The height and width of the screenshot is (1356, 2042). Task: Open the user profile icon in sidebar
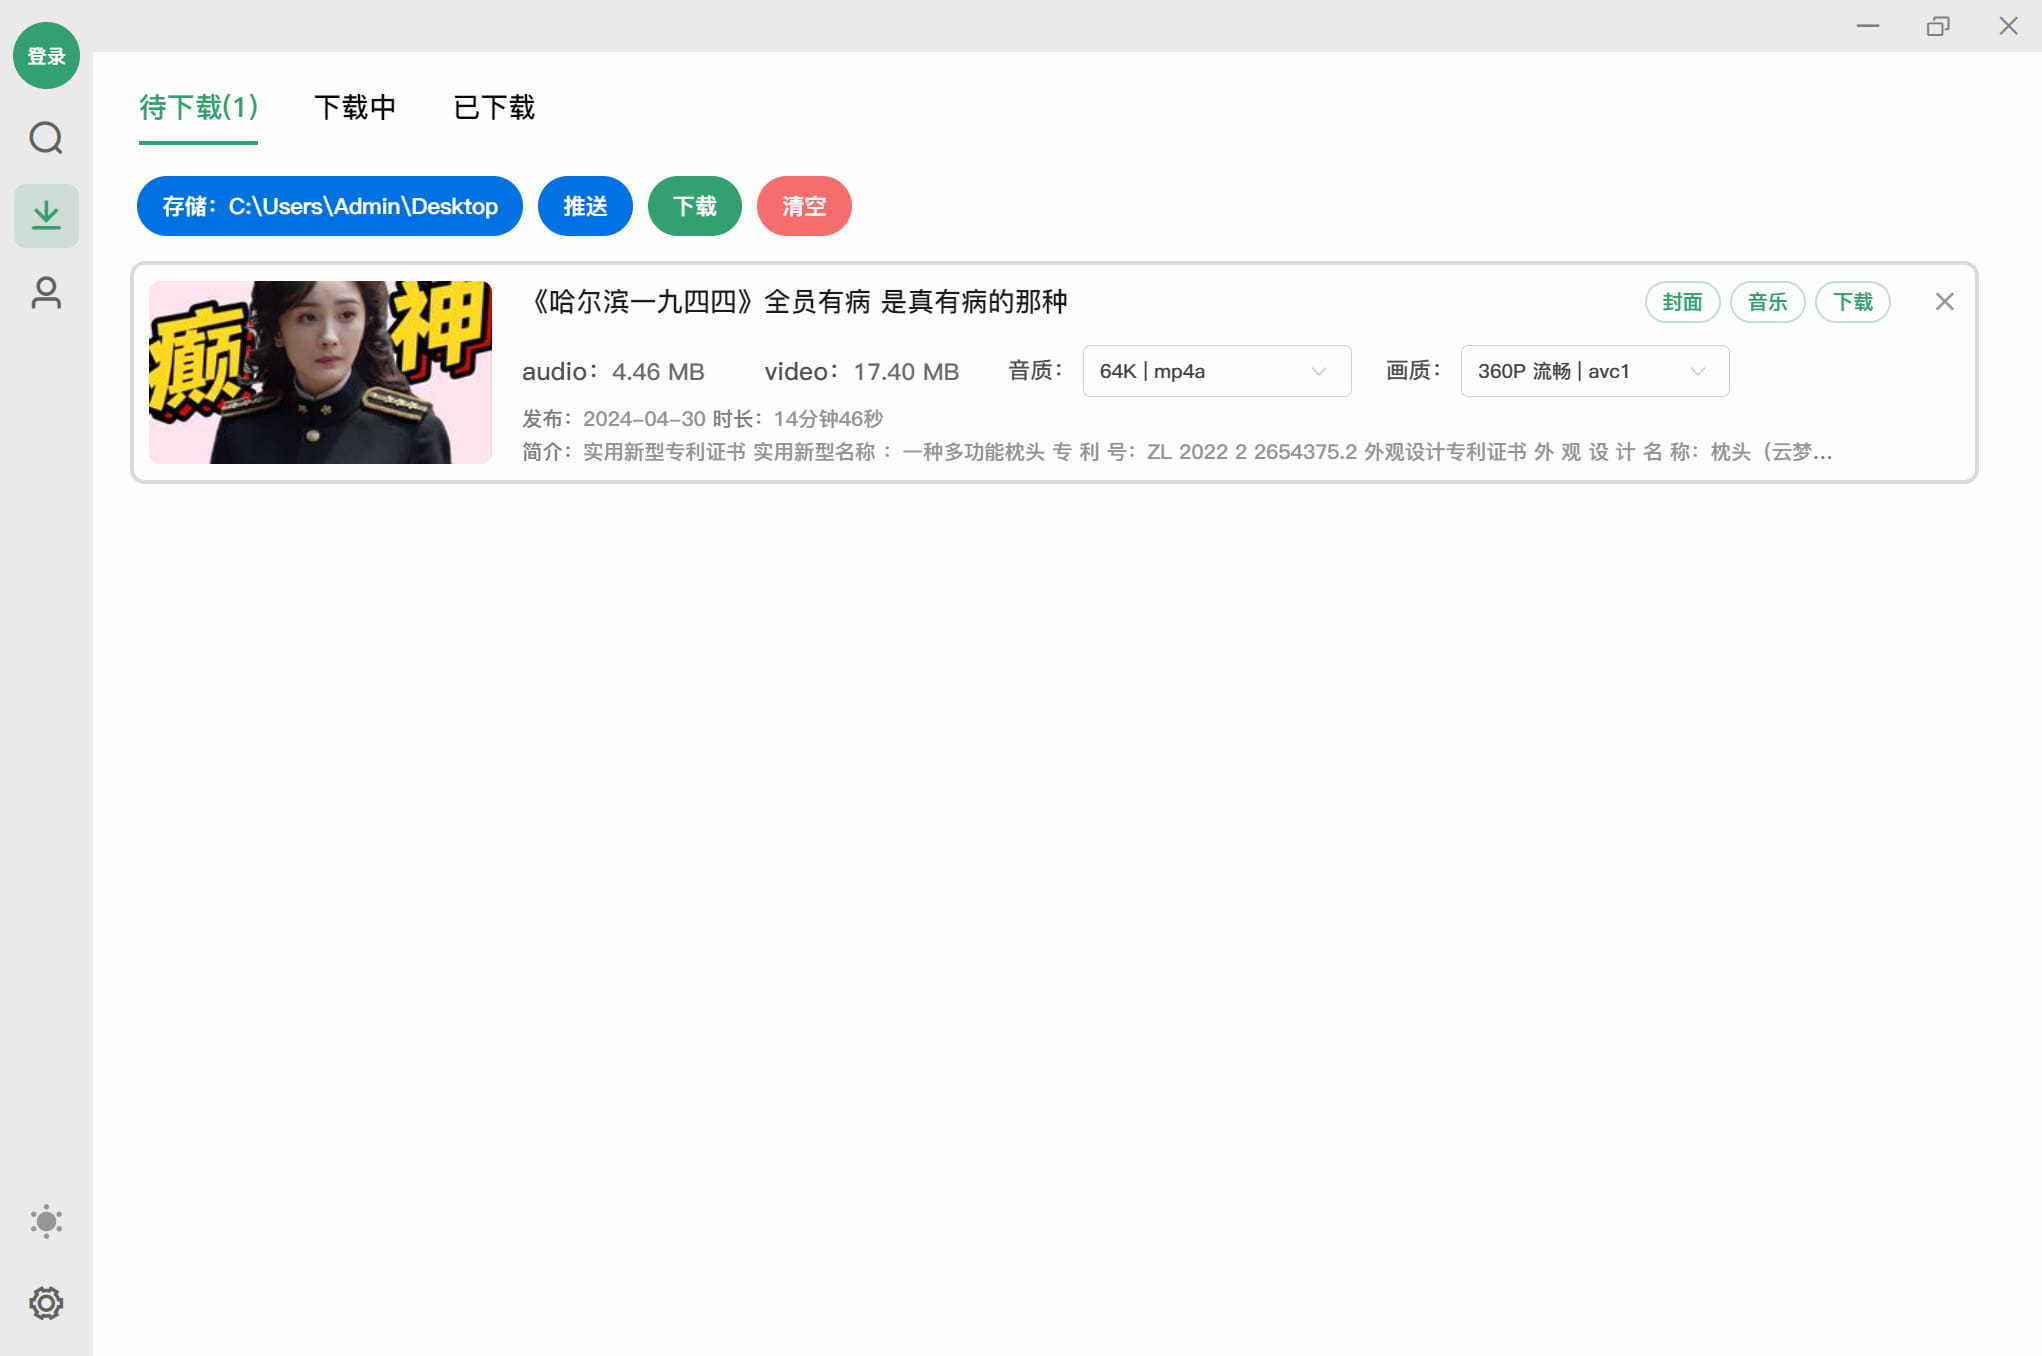tap(46, 291)
